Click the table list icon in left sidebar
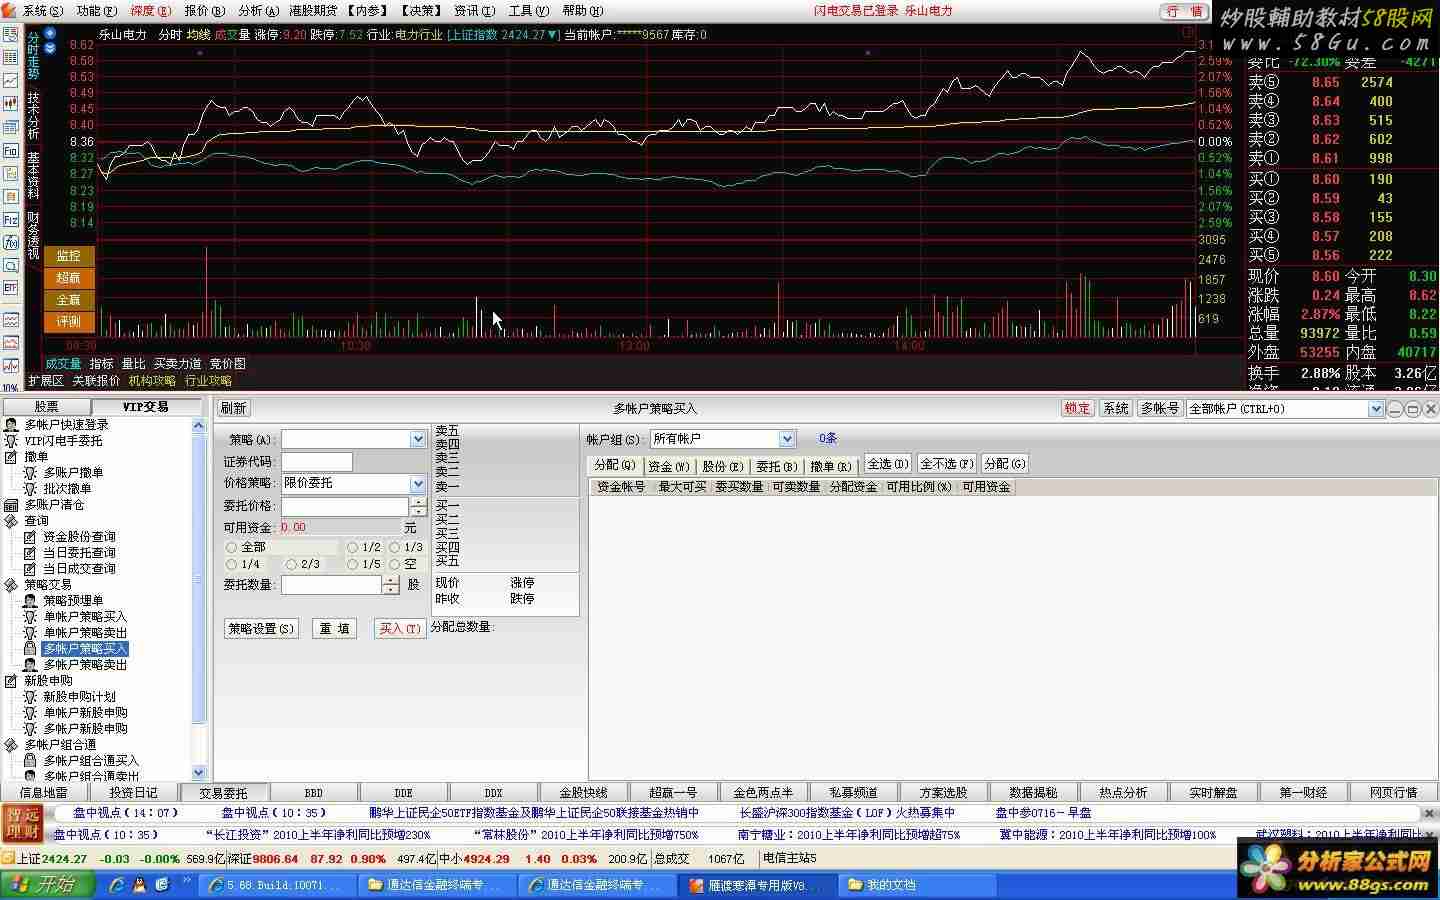Viewport: 1440px width, 900px height. [x=10, y=57]
